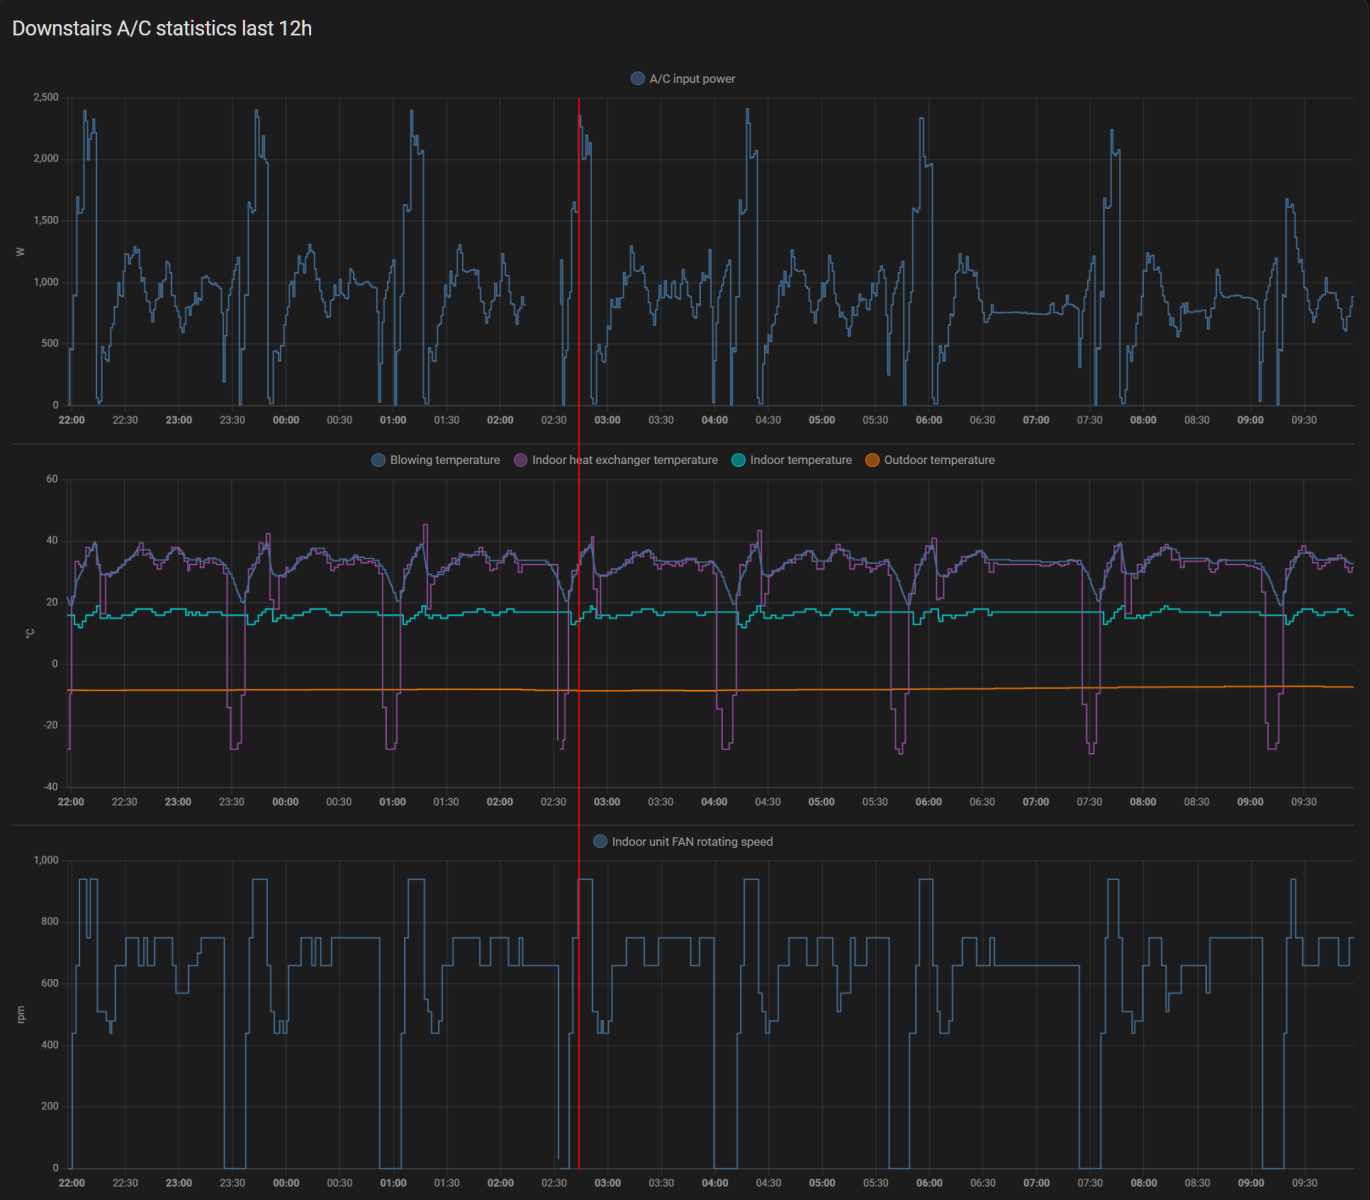The image size is (1370, 1200).
Task: Click the teal Indoor temperature legend dot
Action: tap(739, 460)
